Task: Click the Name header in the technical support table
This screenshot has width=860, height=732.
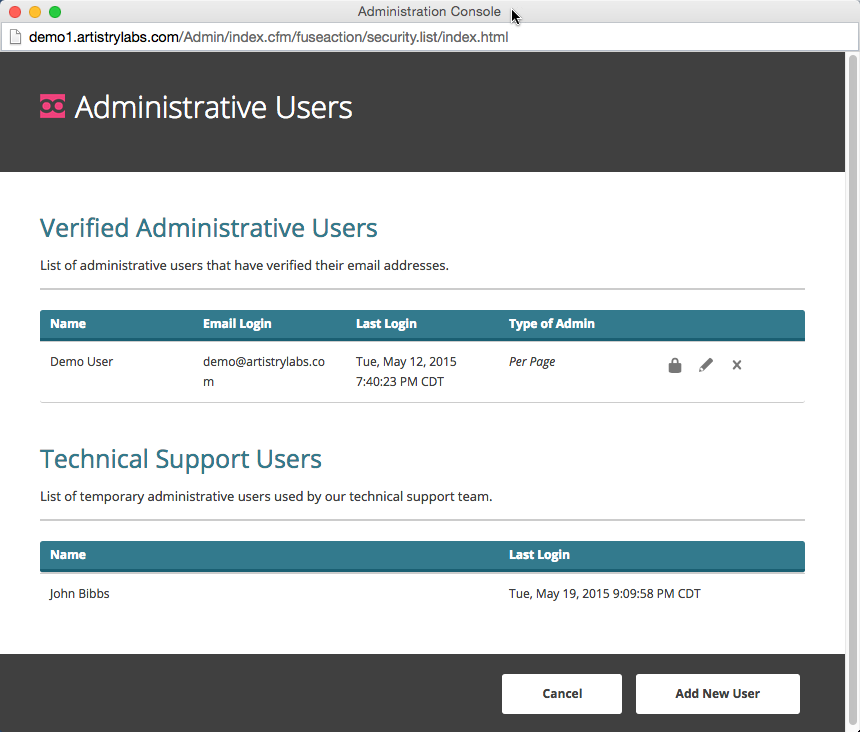Action: coord(68,554)
